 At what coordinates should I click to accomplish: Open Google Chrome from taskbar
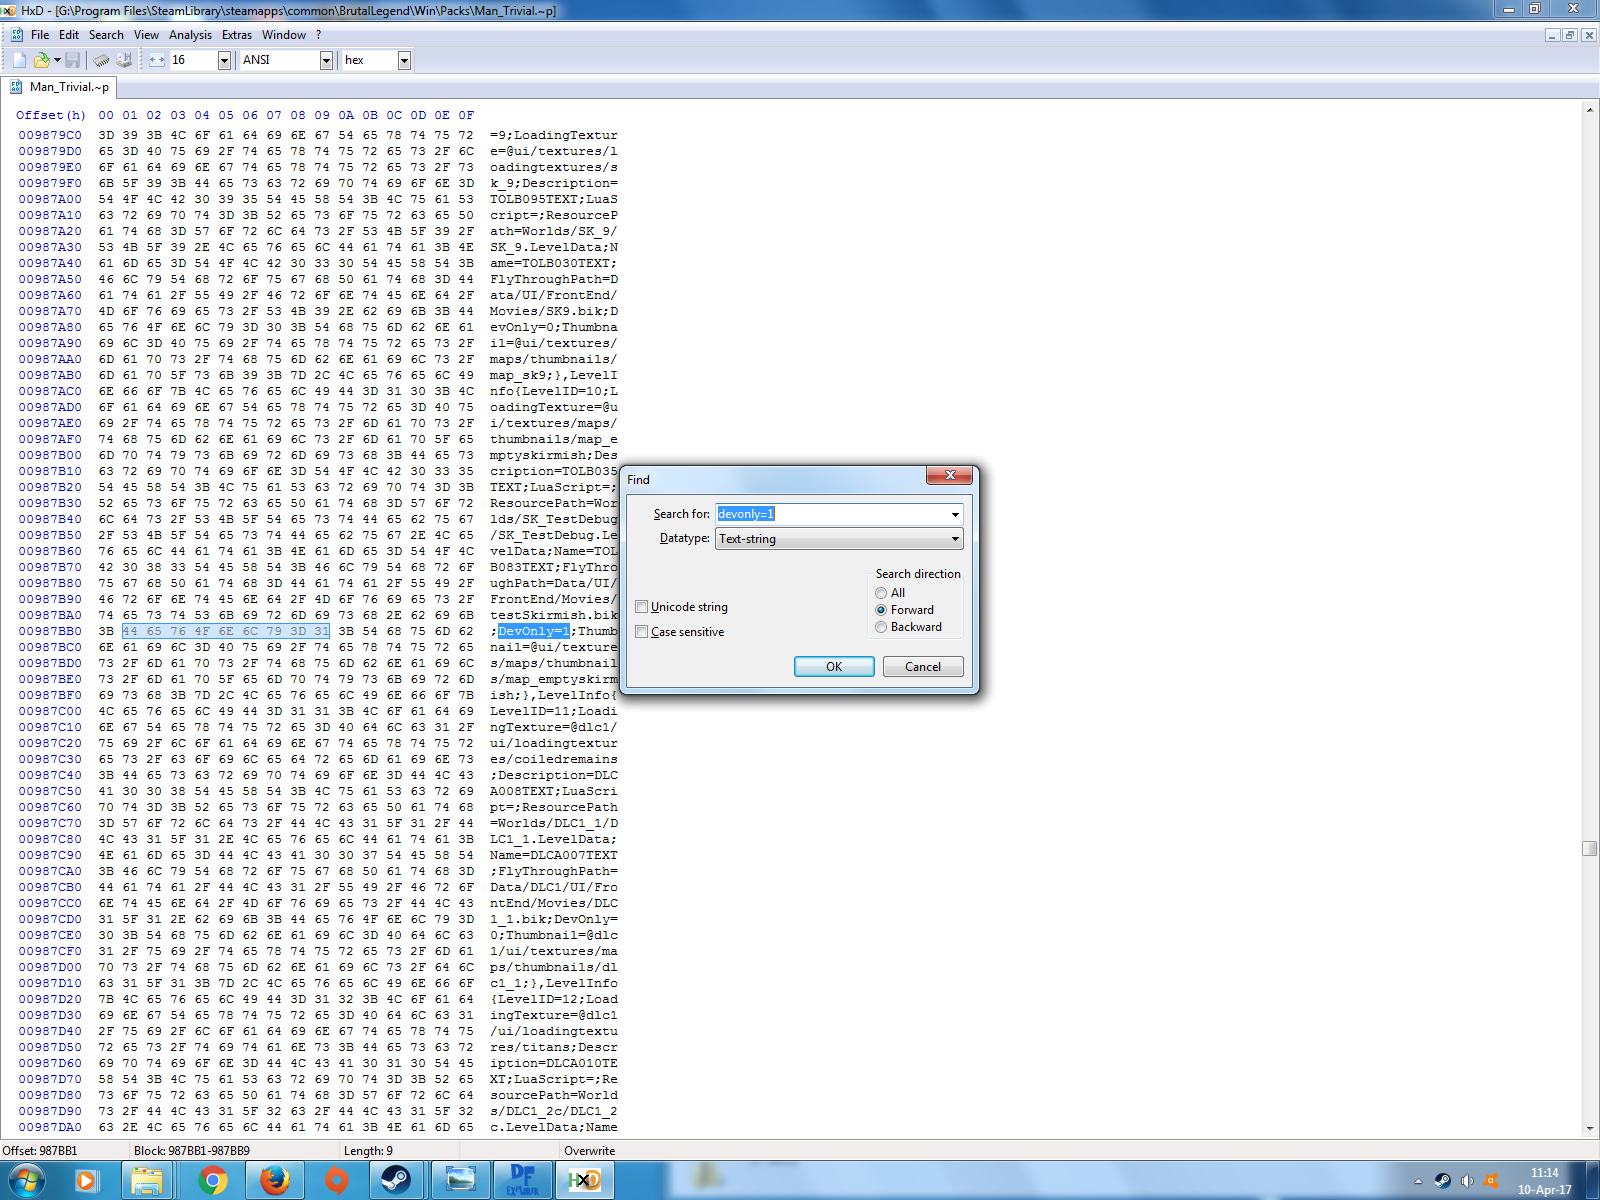[x=212, y=1181]
